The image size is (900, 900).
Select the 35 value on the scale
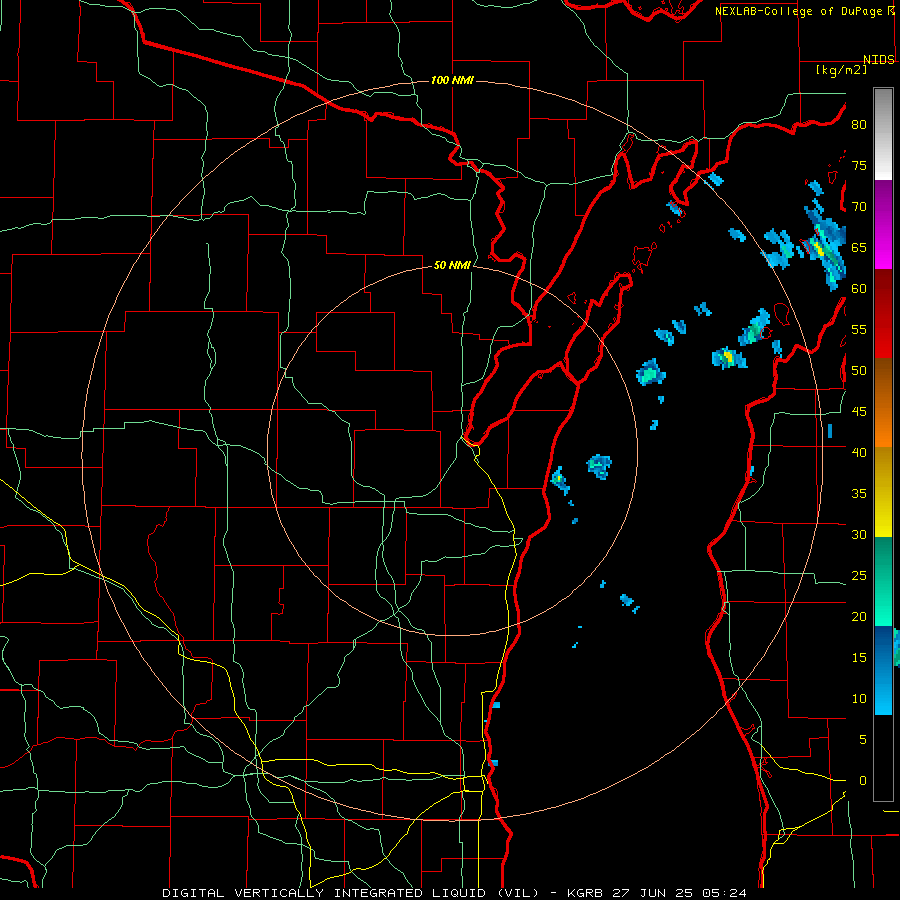pyautogui.click(x=859, y=494)
